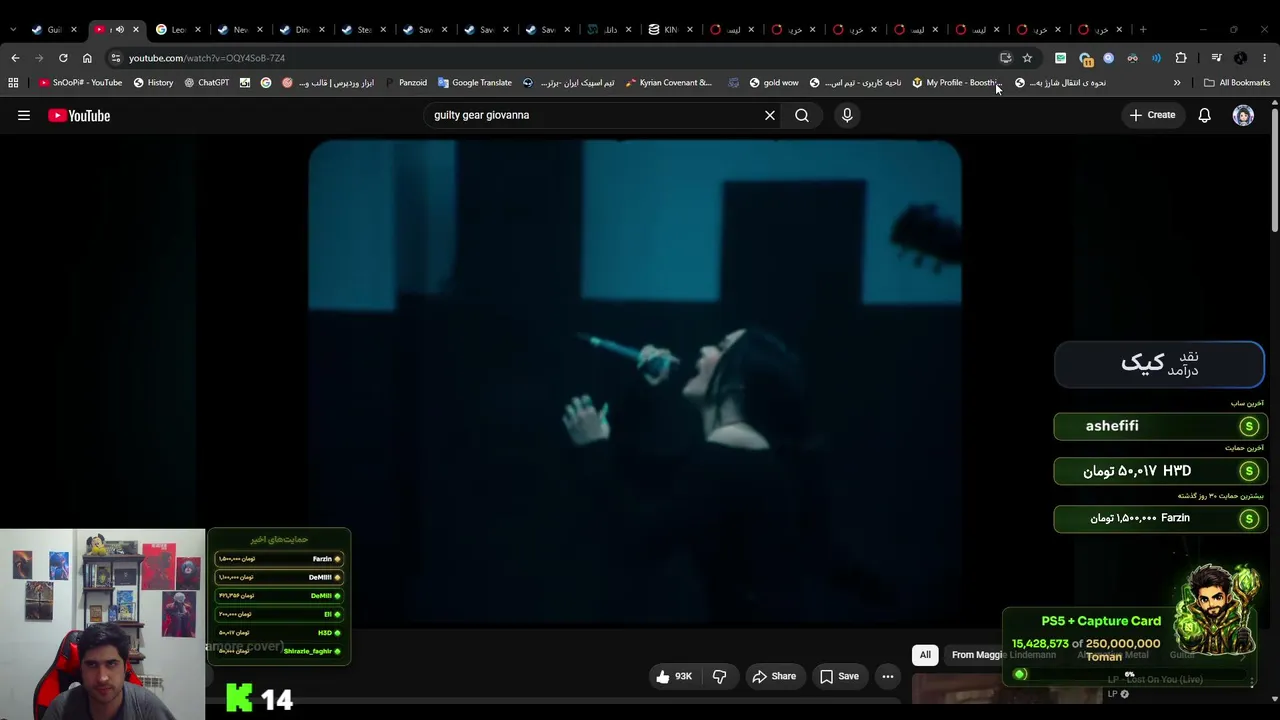The image size is (1280, 720).
Task: Open the gold wow bookmark
Action: [x=772, y=83]
